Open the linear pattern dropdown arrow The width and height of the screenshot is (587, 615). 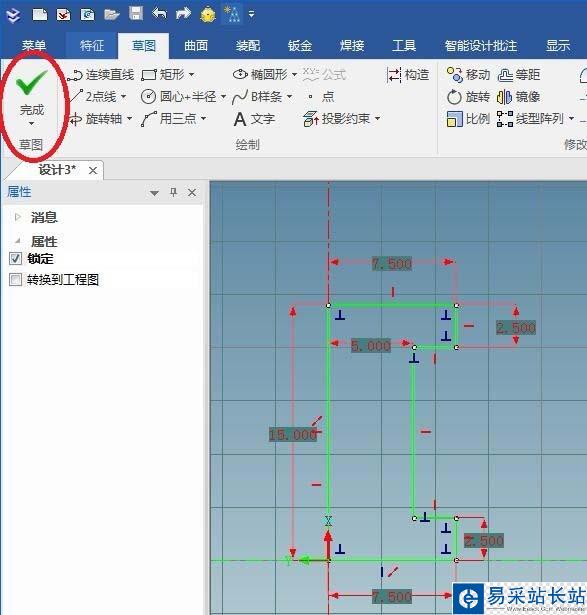click(571, 118)
